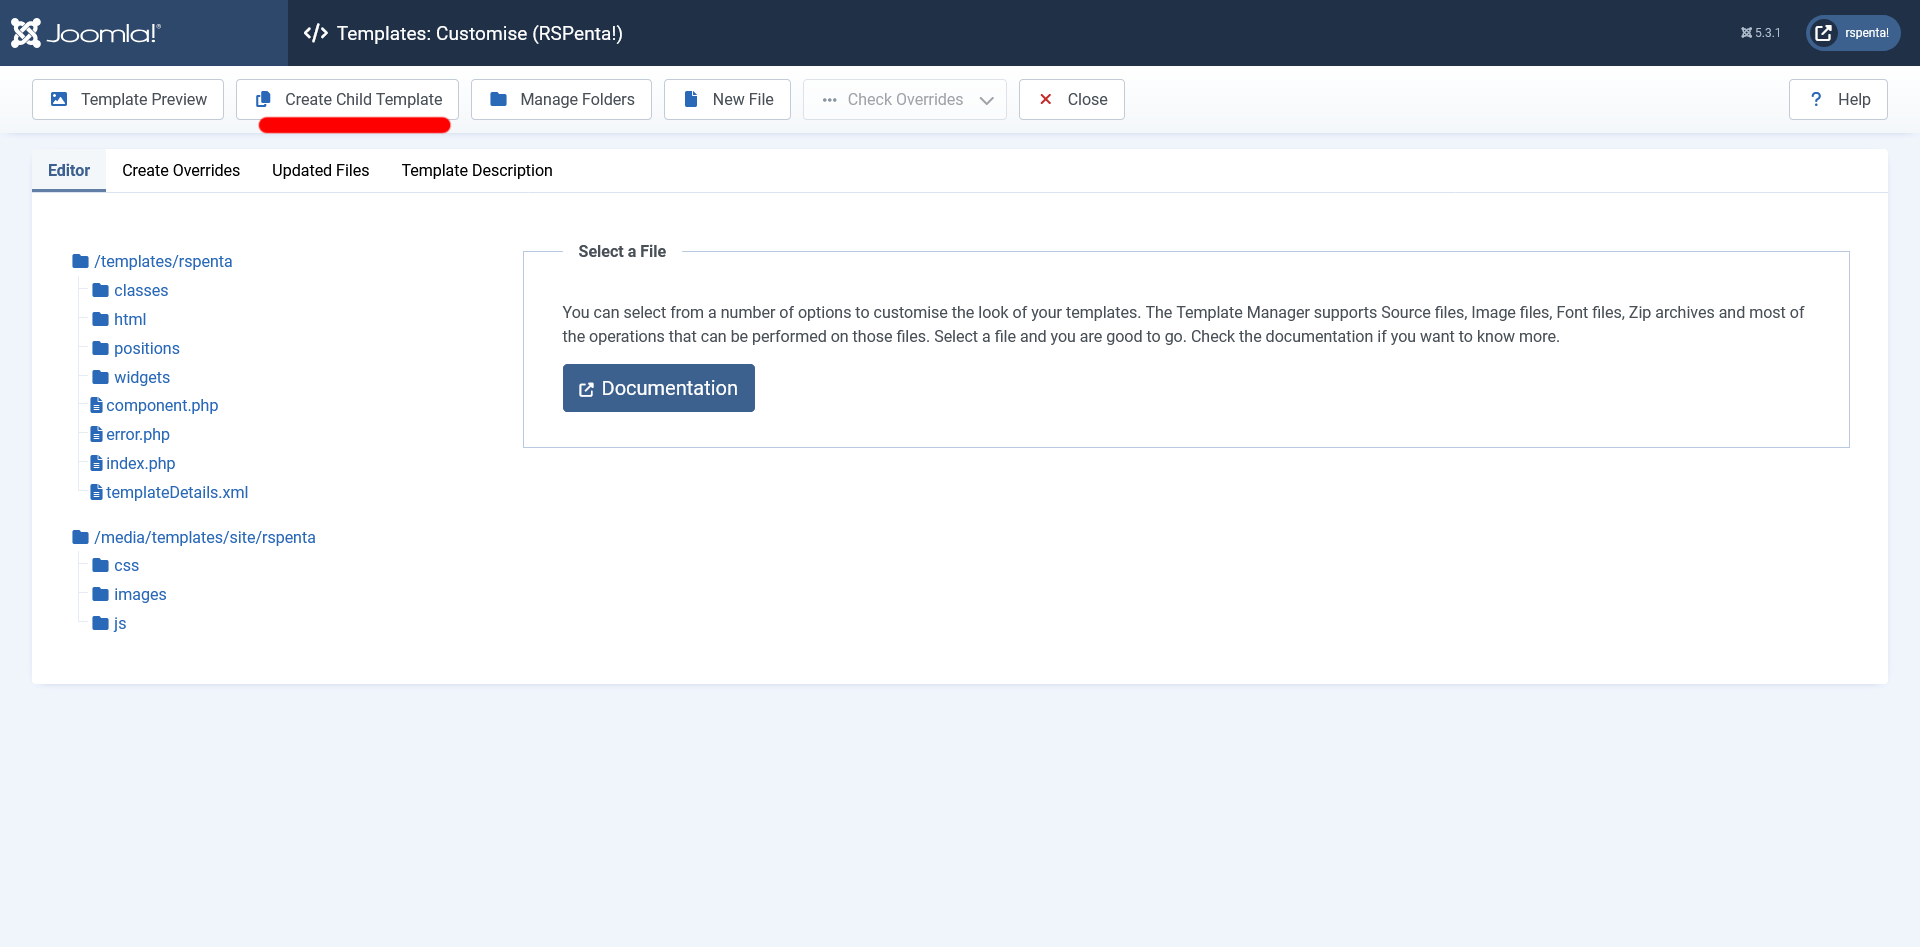This screenshot has height=947, width=1920.
Task: Click the New File document icon
Action: (691, 99)
